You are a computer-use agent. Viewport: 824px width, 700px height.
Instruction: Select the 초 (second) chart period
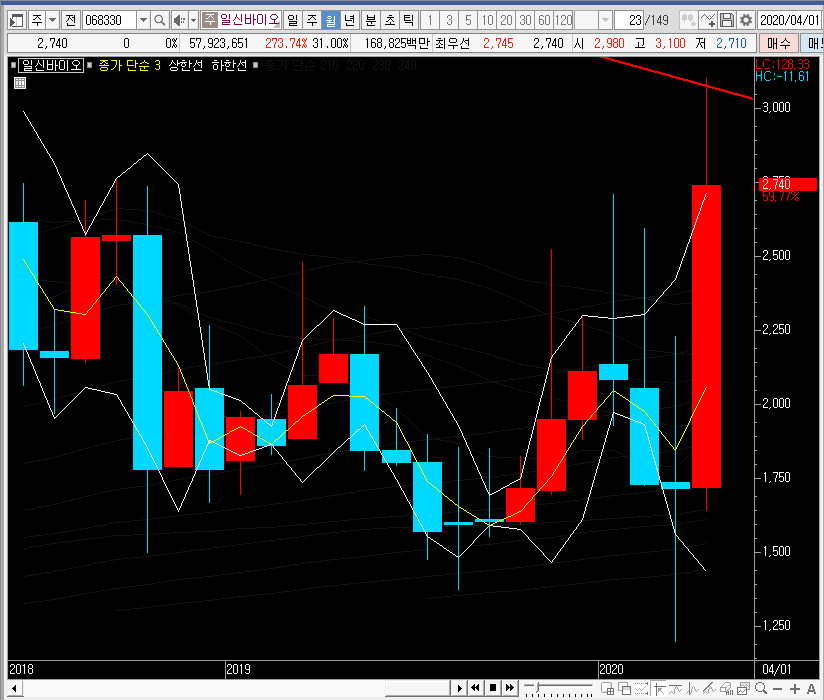pyautogui.click(x=390, y=20)
